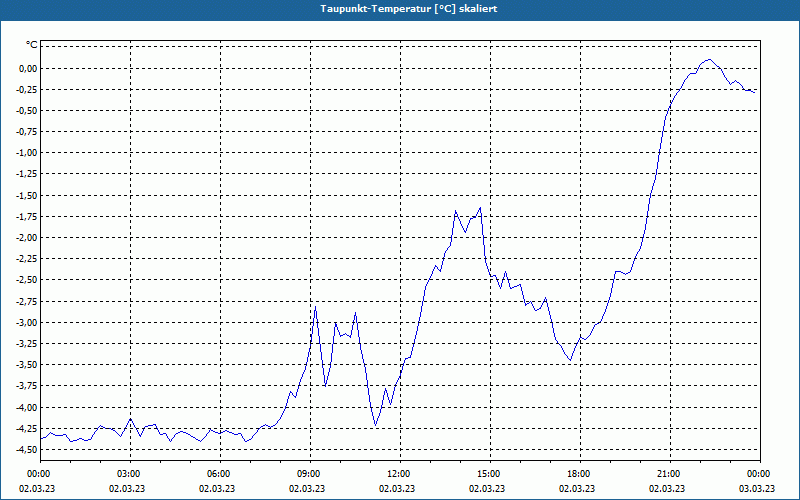Click the 03:00 time label
The height and width of the screenshot is (500, 800).
click(x=130, y=474)
